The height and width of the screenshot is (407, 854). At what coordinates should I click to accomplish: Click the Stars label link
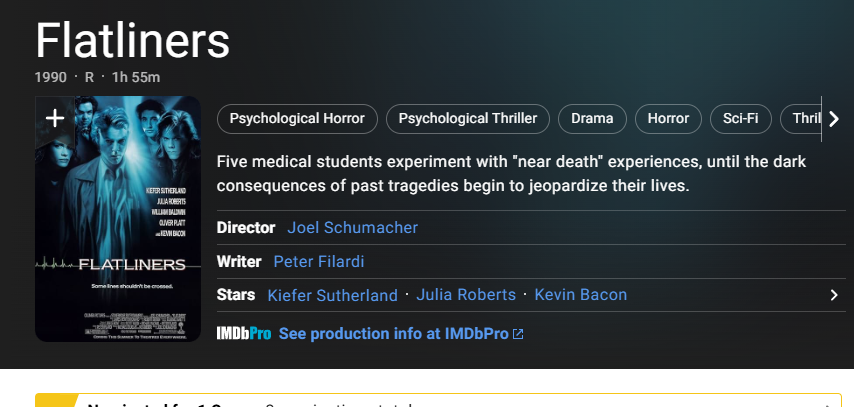[x=236, y=295]
